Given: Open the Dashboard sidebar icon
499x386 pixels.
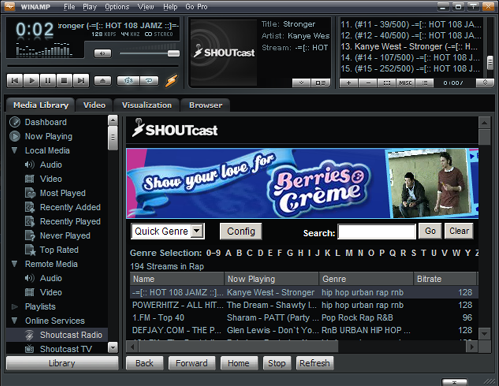Looking at the screenshot, I should (15, 122).
